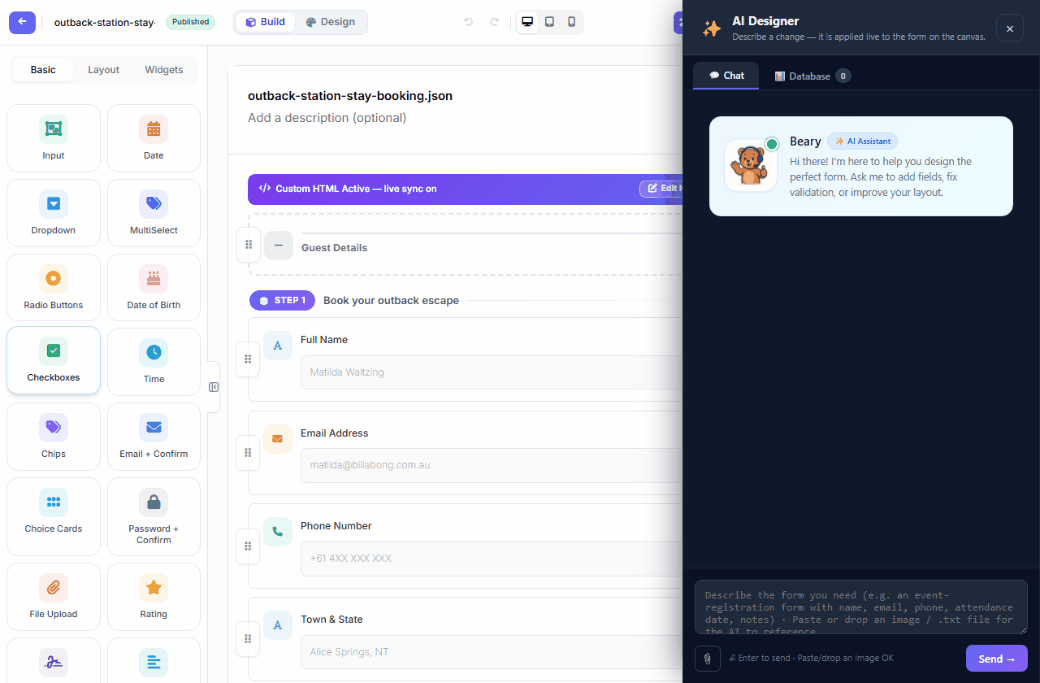Click drag handle of Town & State field
Viewport: 1040px width, 683px height.
tap(248, 639)
